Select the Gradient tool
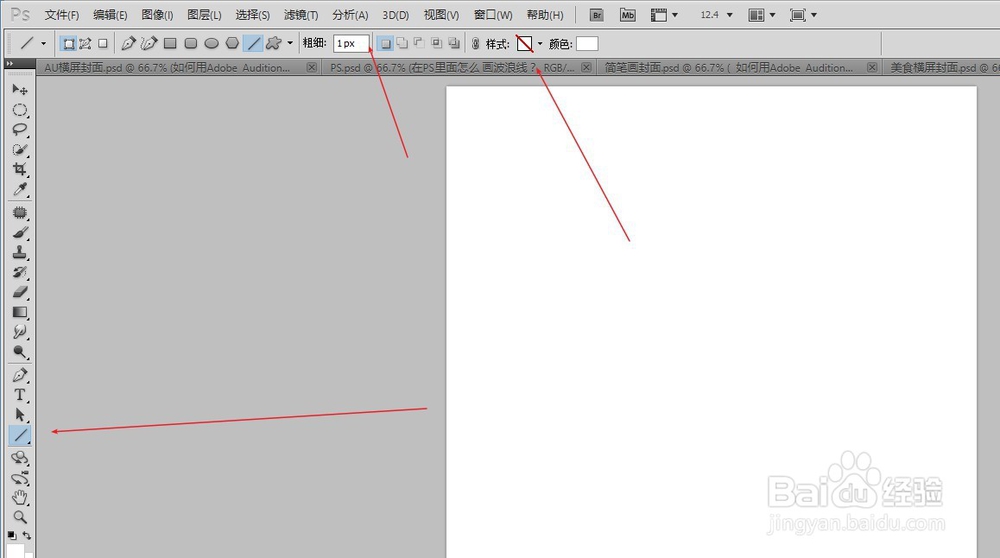 pyautogui.click(x=20, y=312)
